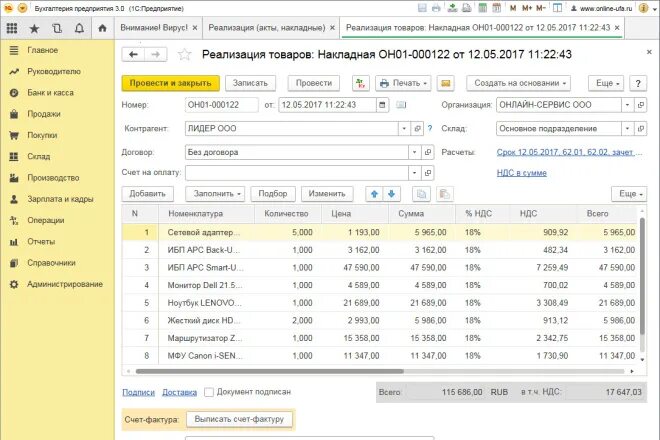Click the forward arrow navigation button

click(156, 54)
